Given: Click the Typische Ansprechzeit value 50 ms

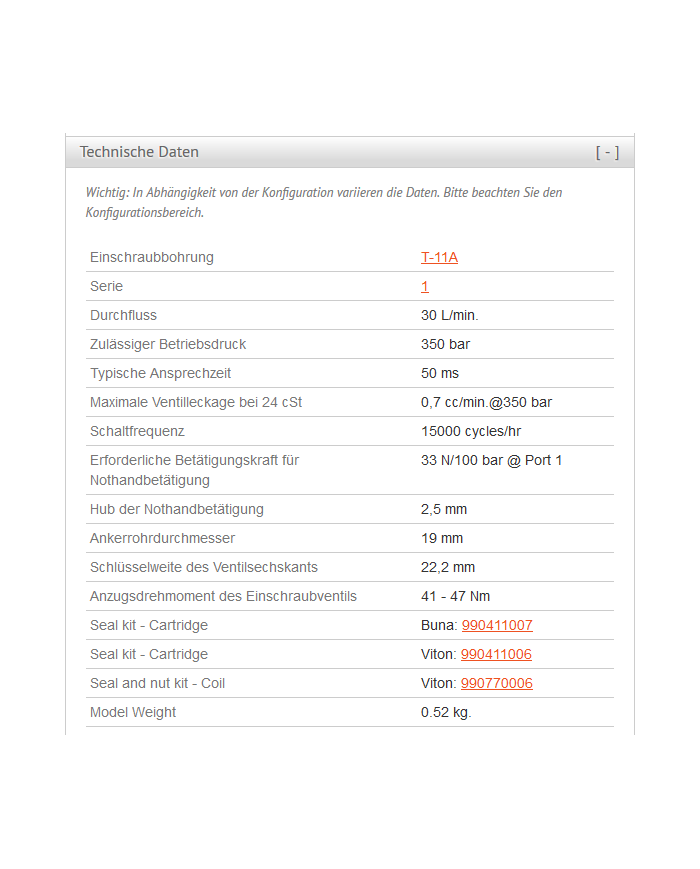Looking at the screenshot, I should (440, 373).
